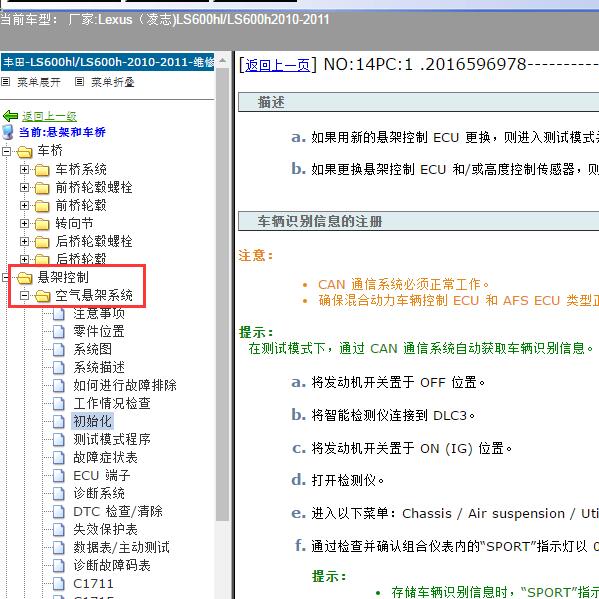The image size is (599, 599).
Task: Open the C1711 trouble code document
Action: click(x=93, y=583)
